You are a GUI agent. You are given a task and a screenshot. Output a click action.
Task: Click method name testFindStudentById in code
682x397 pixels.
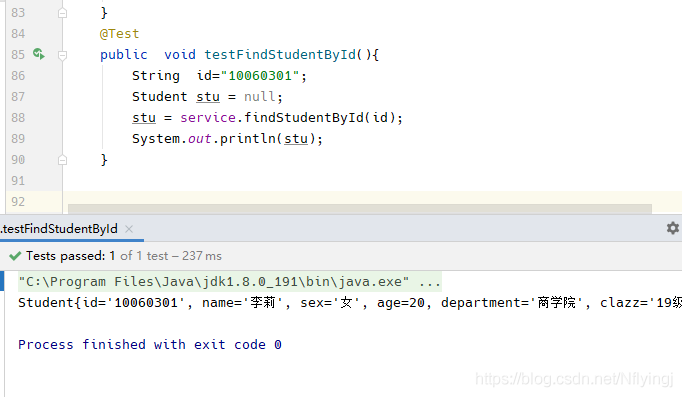(280, 55)
